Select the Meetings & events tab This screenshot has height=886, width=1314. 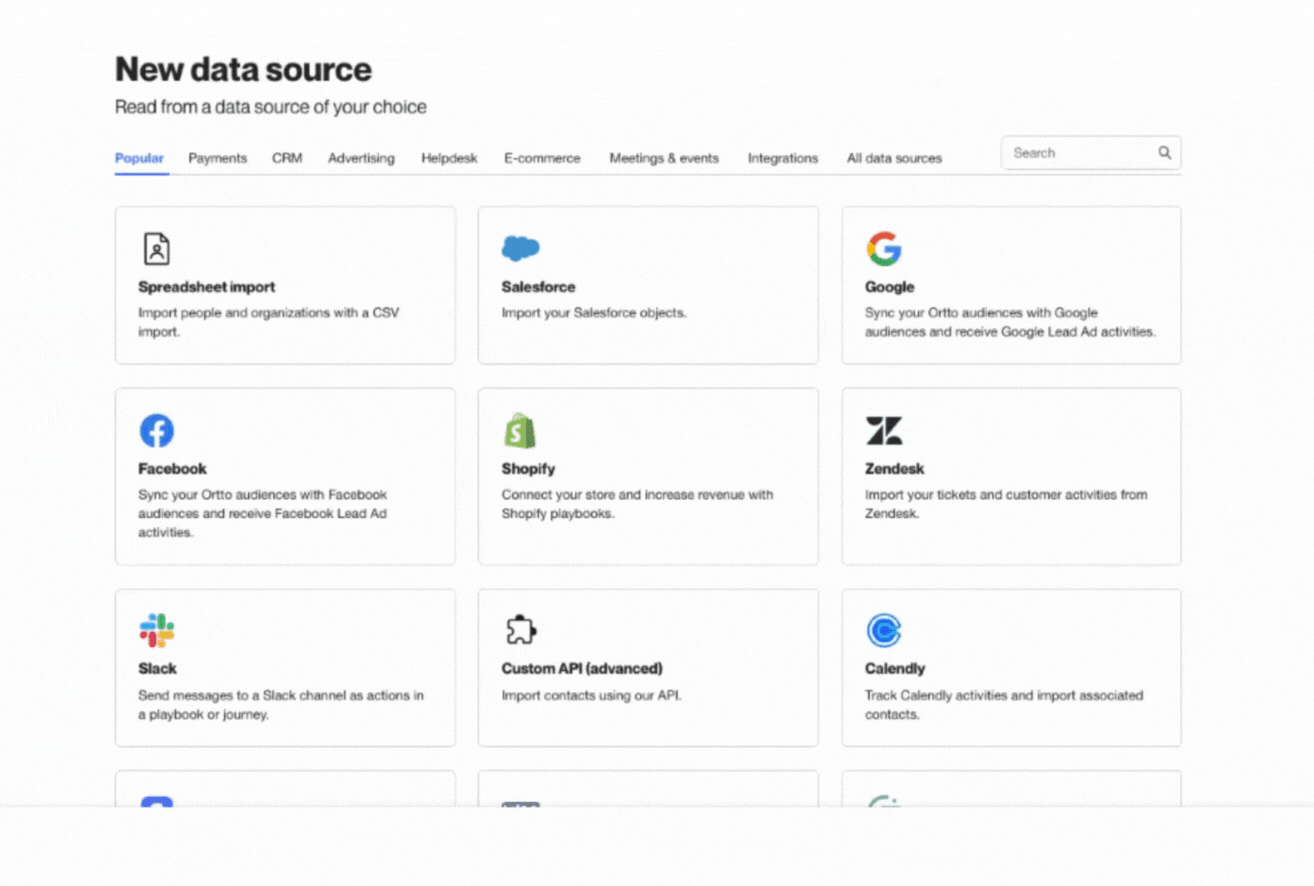[x=664, y=158]
